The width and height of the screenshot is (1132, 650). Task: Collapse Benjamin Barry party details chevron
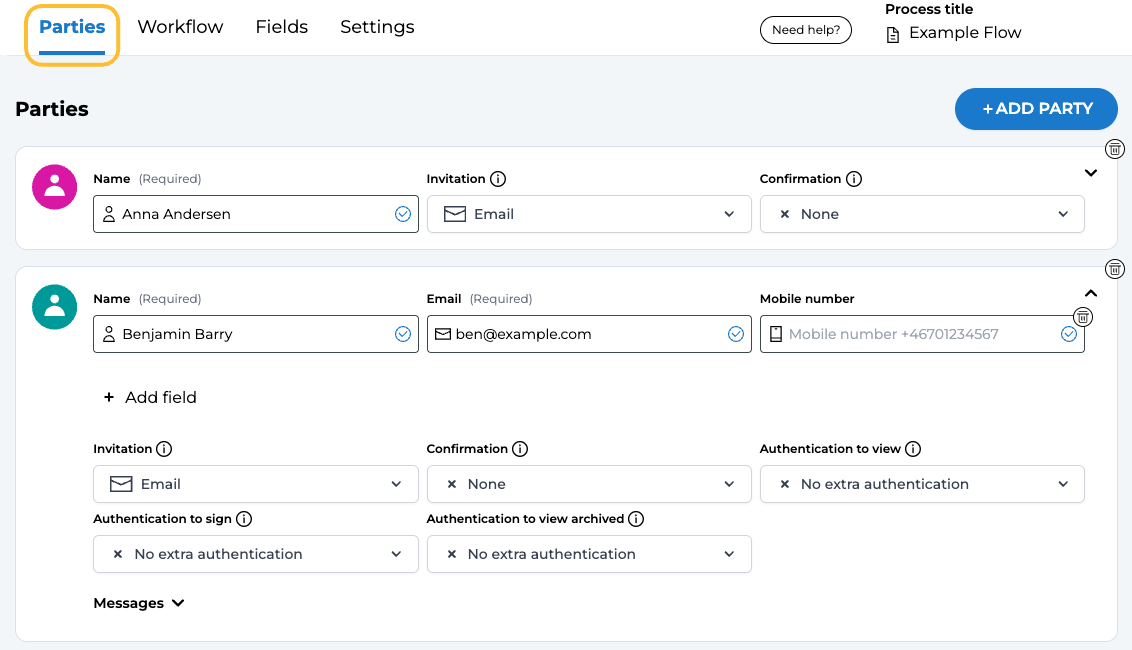[x=1091, y=293]
